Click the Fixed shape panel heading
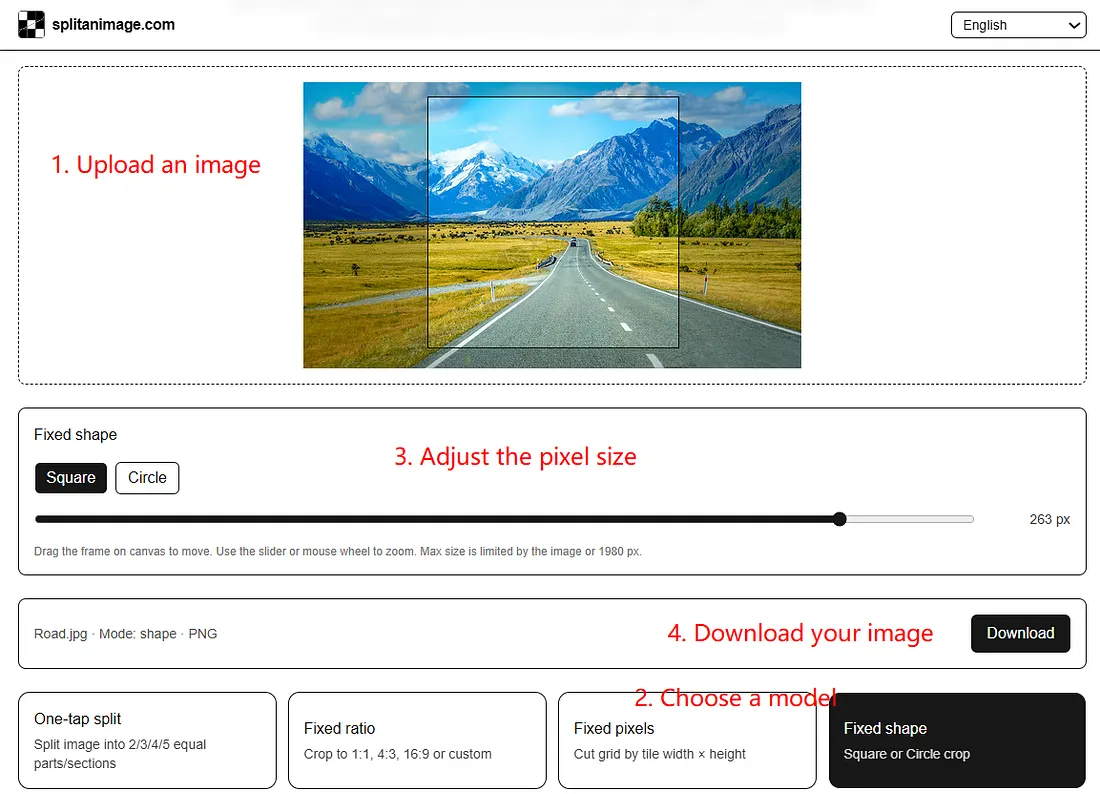Screen dimensions: 1100x794 76,435
